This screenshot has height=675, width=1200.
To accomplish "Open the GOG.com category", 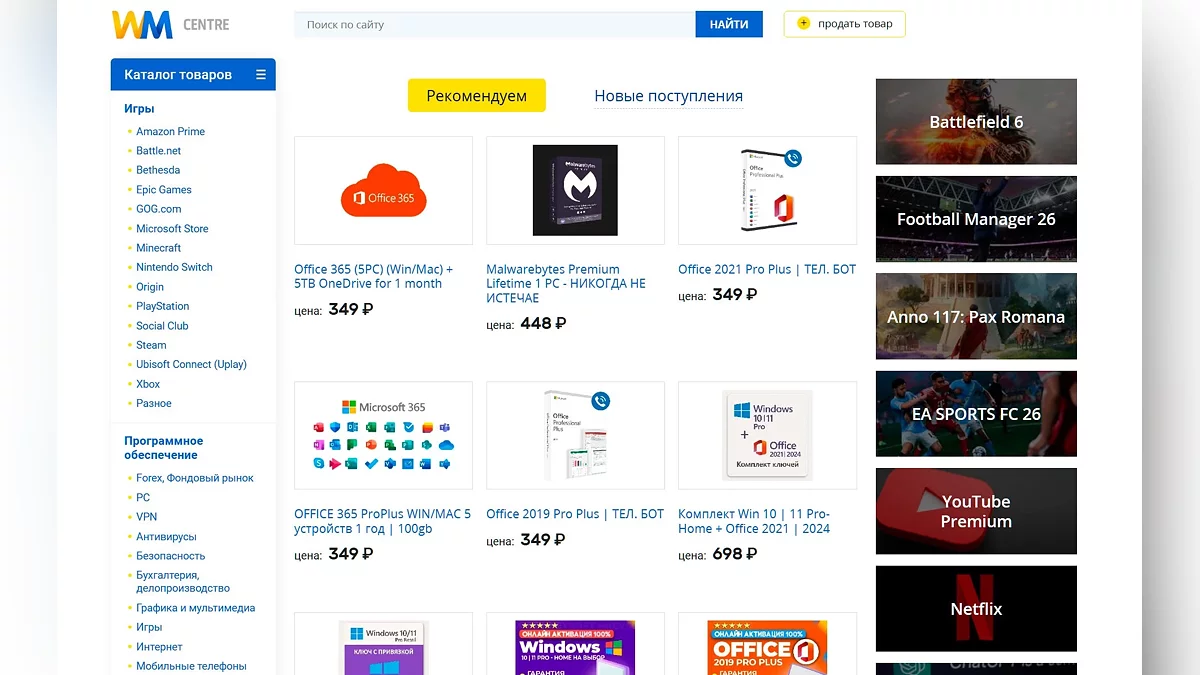I will [x=159, y=209].
